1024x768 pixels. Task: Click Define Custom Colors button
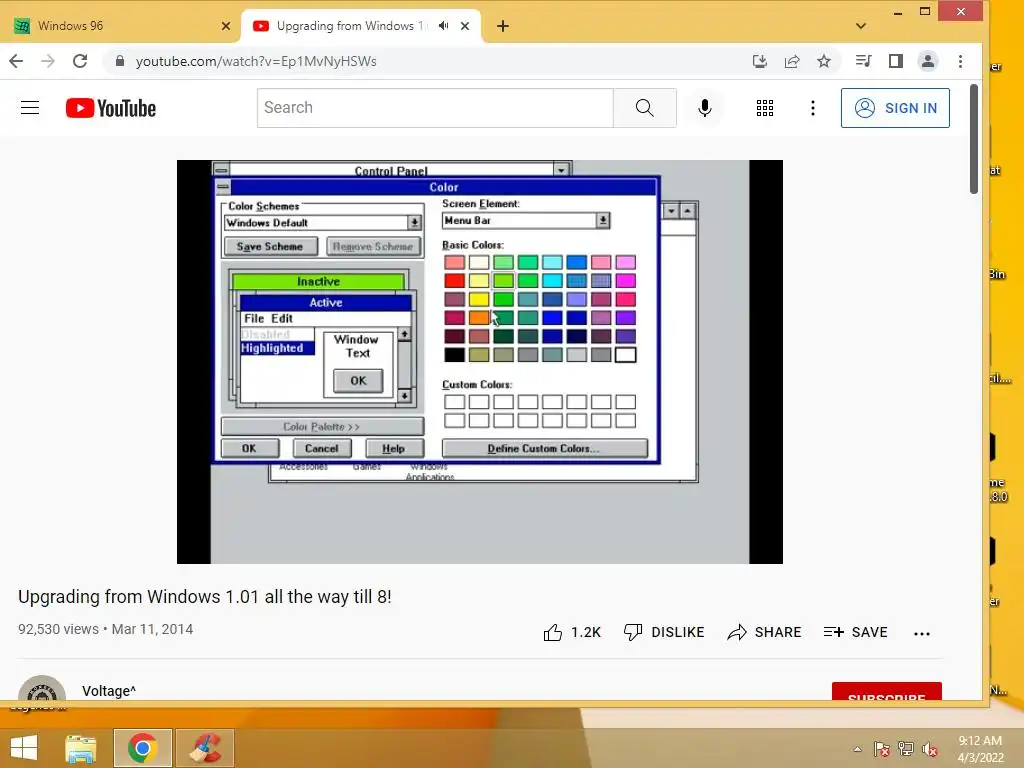click(x=545, y=448)
